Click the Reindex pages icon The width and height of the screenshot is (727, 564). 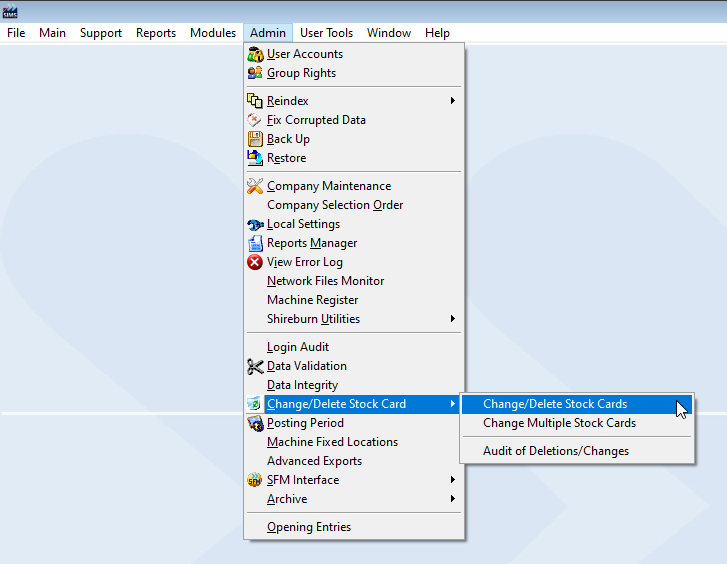[255, 101]
